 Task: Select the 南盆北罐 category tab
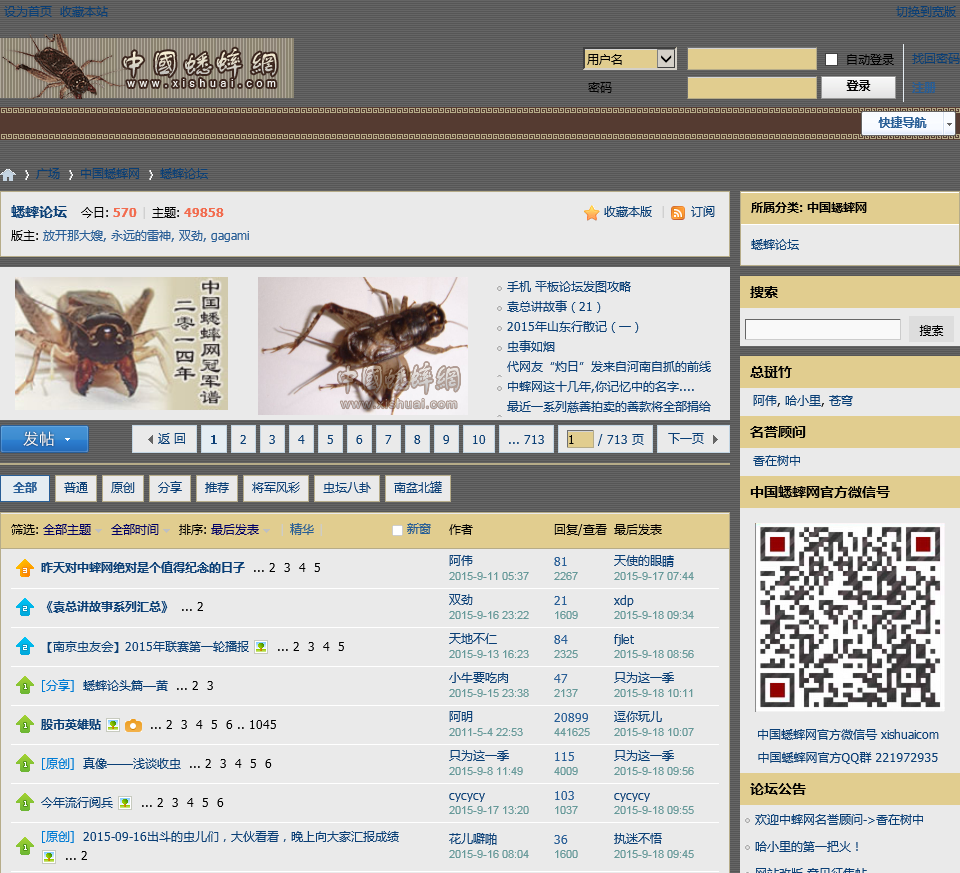pos(418,488)
